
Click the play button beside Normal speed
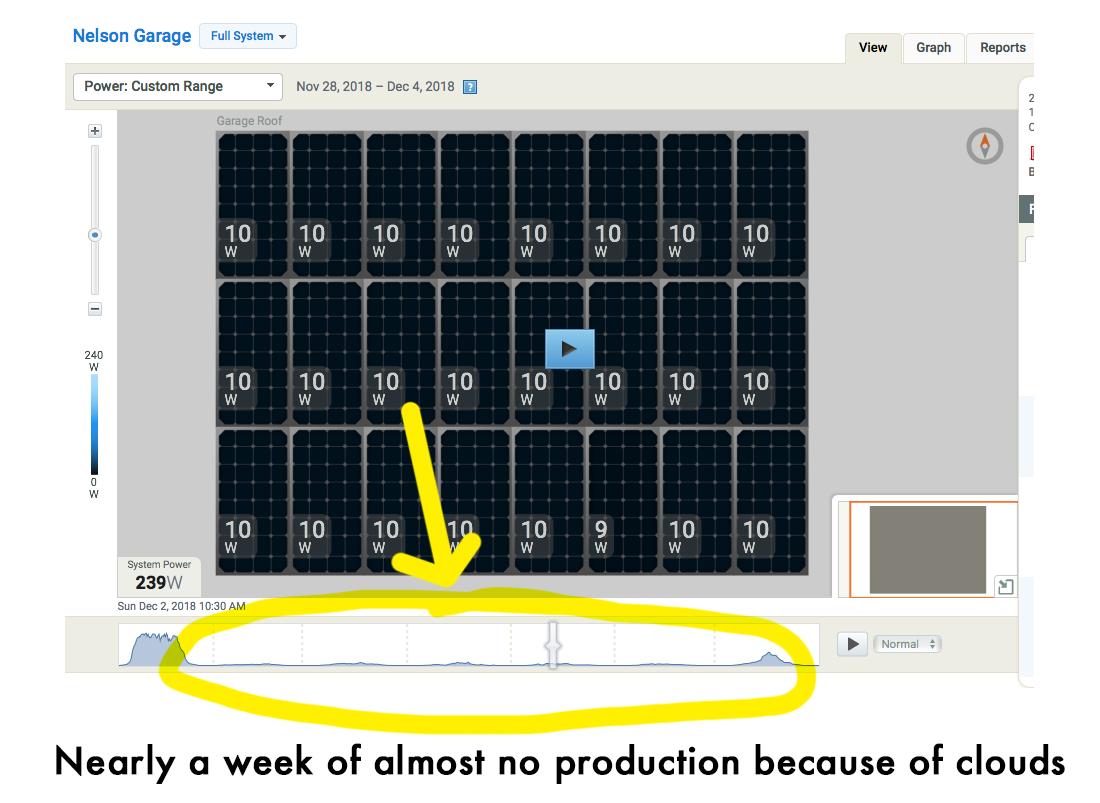point(852,644)
